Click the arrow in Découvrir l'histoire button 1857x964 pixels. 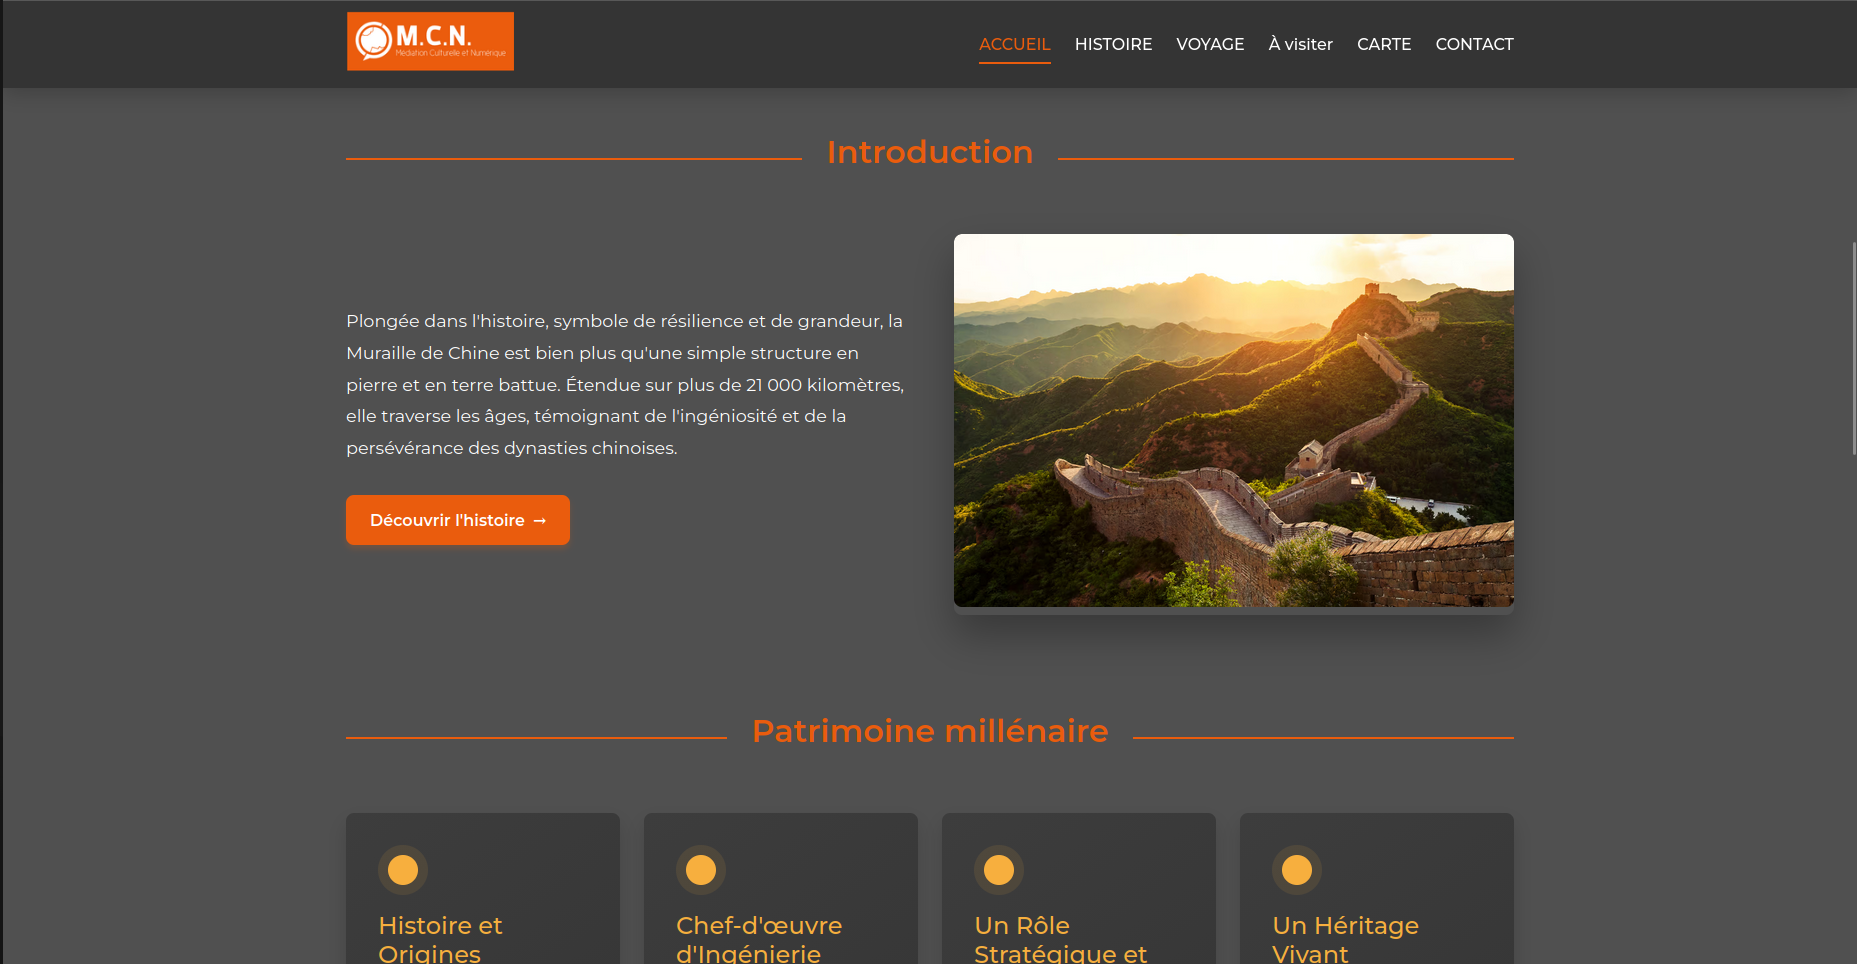tap(540, 520)
